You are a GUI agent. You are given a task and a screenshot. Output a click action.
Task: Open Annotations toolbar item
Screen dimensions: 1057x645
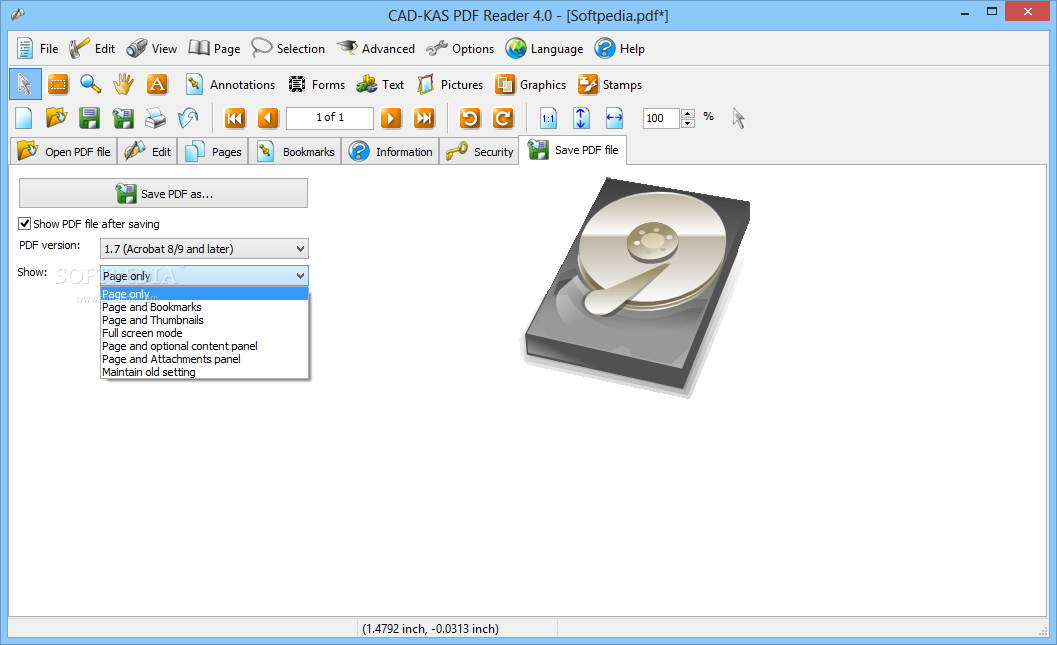pyautogui.click(x=230, y=85)
